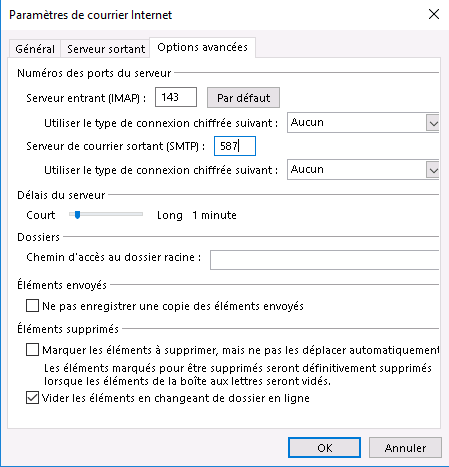449x467 pixels.
Task: Expand the IMAP encrypted connection type dropdown
Action: click(363, 123)
